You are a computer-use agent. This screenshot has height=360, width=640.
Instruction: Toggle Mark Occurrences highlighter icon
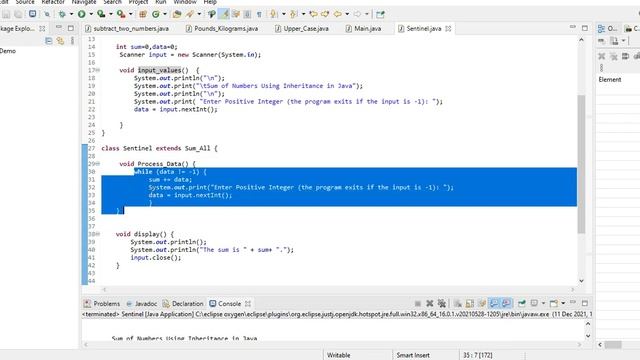(x=224, y=14)
